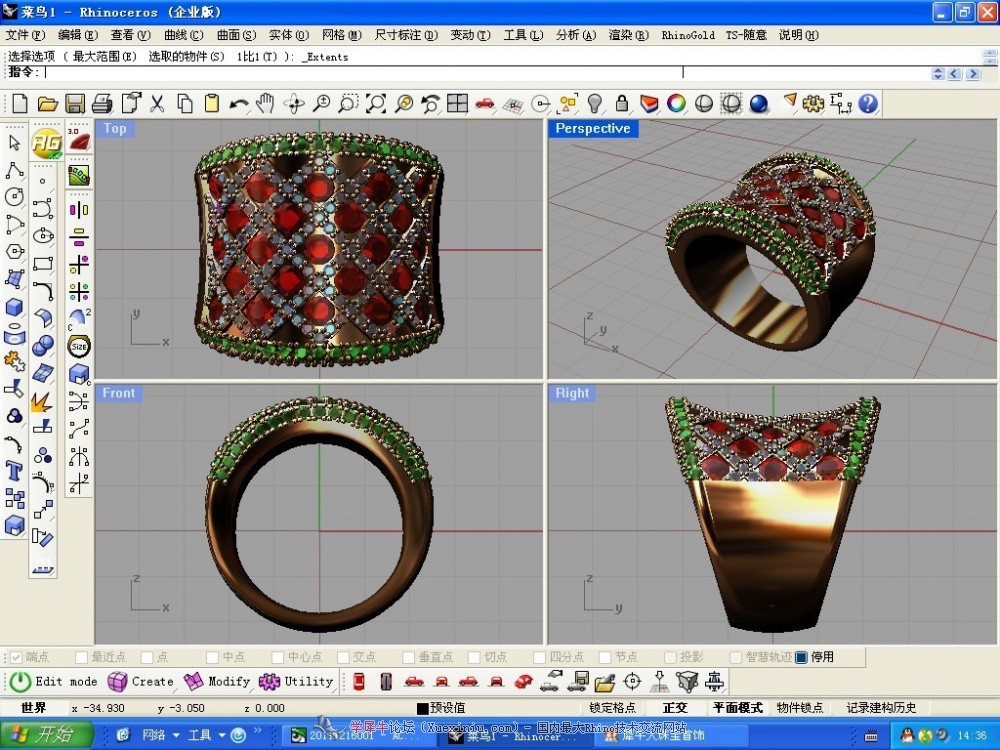Click the padlock Lock objects icon
The height and width of the screenshot is (750, 1000).
coord(622,103)
